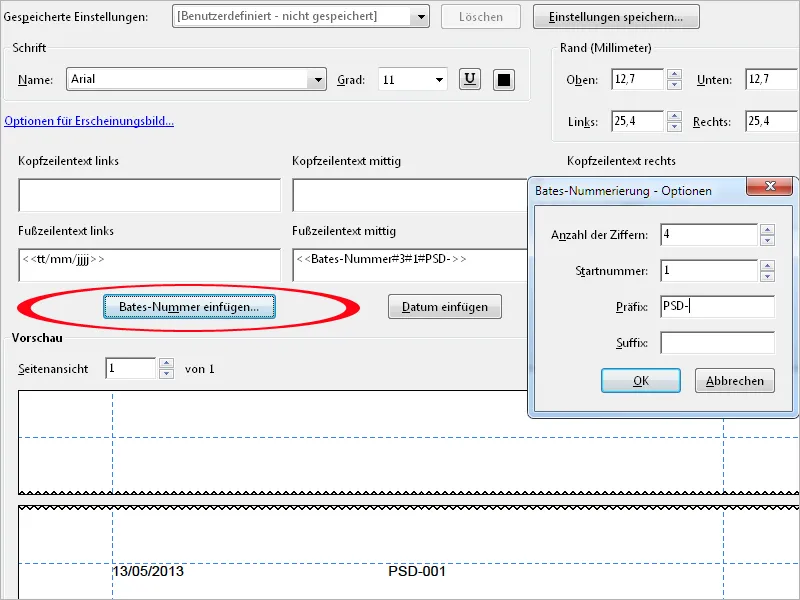Expand the Arial font name dropdown
This screenshot has width=800, height=600.
click(x=318, y=80)
